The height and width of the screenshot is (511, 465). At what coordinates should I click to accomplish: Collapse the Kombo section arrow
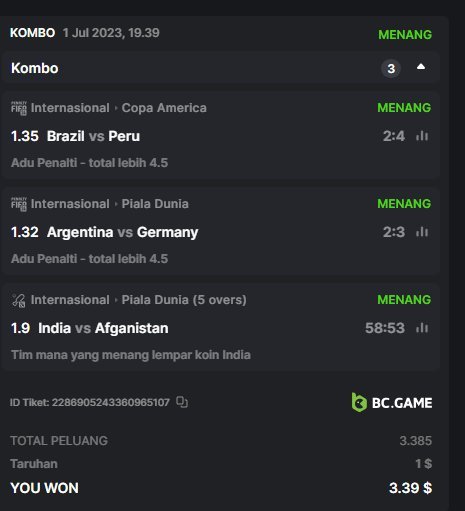click(x=421, y=67)
